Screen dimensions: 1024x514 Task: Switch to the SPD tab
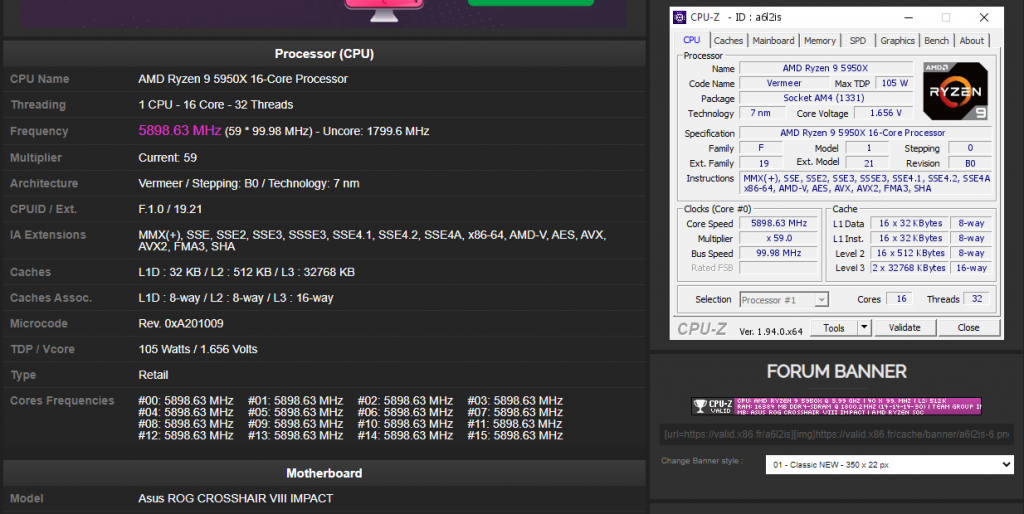(857, 40)
